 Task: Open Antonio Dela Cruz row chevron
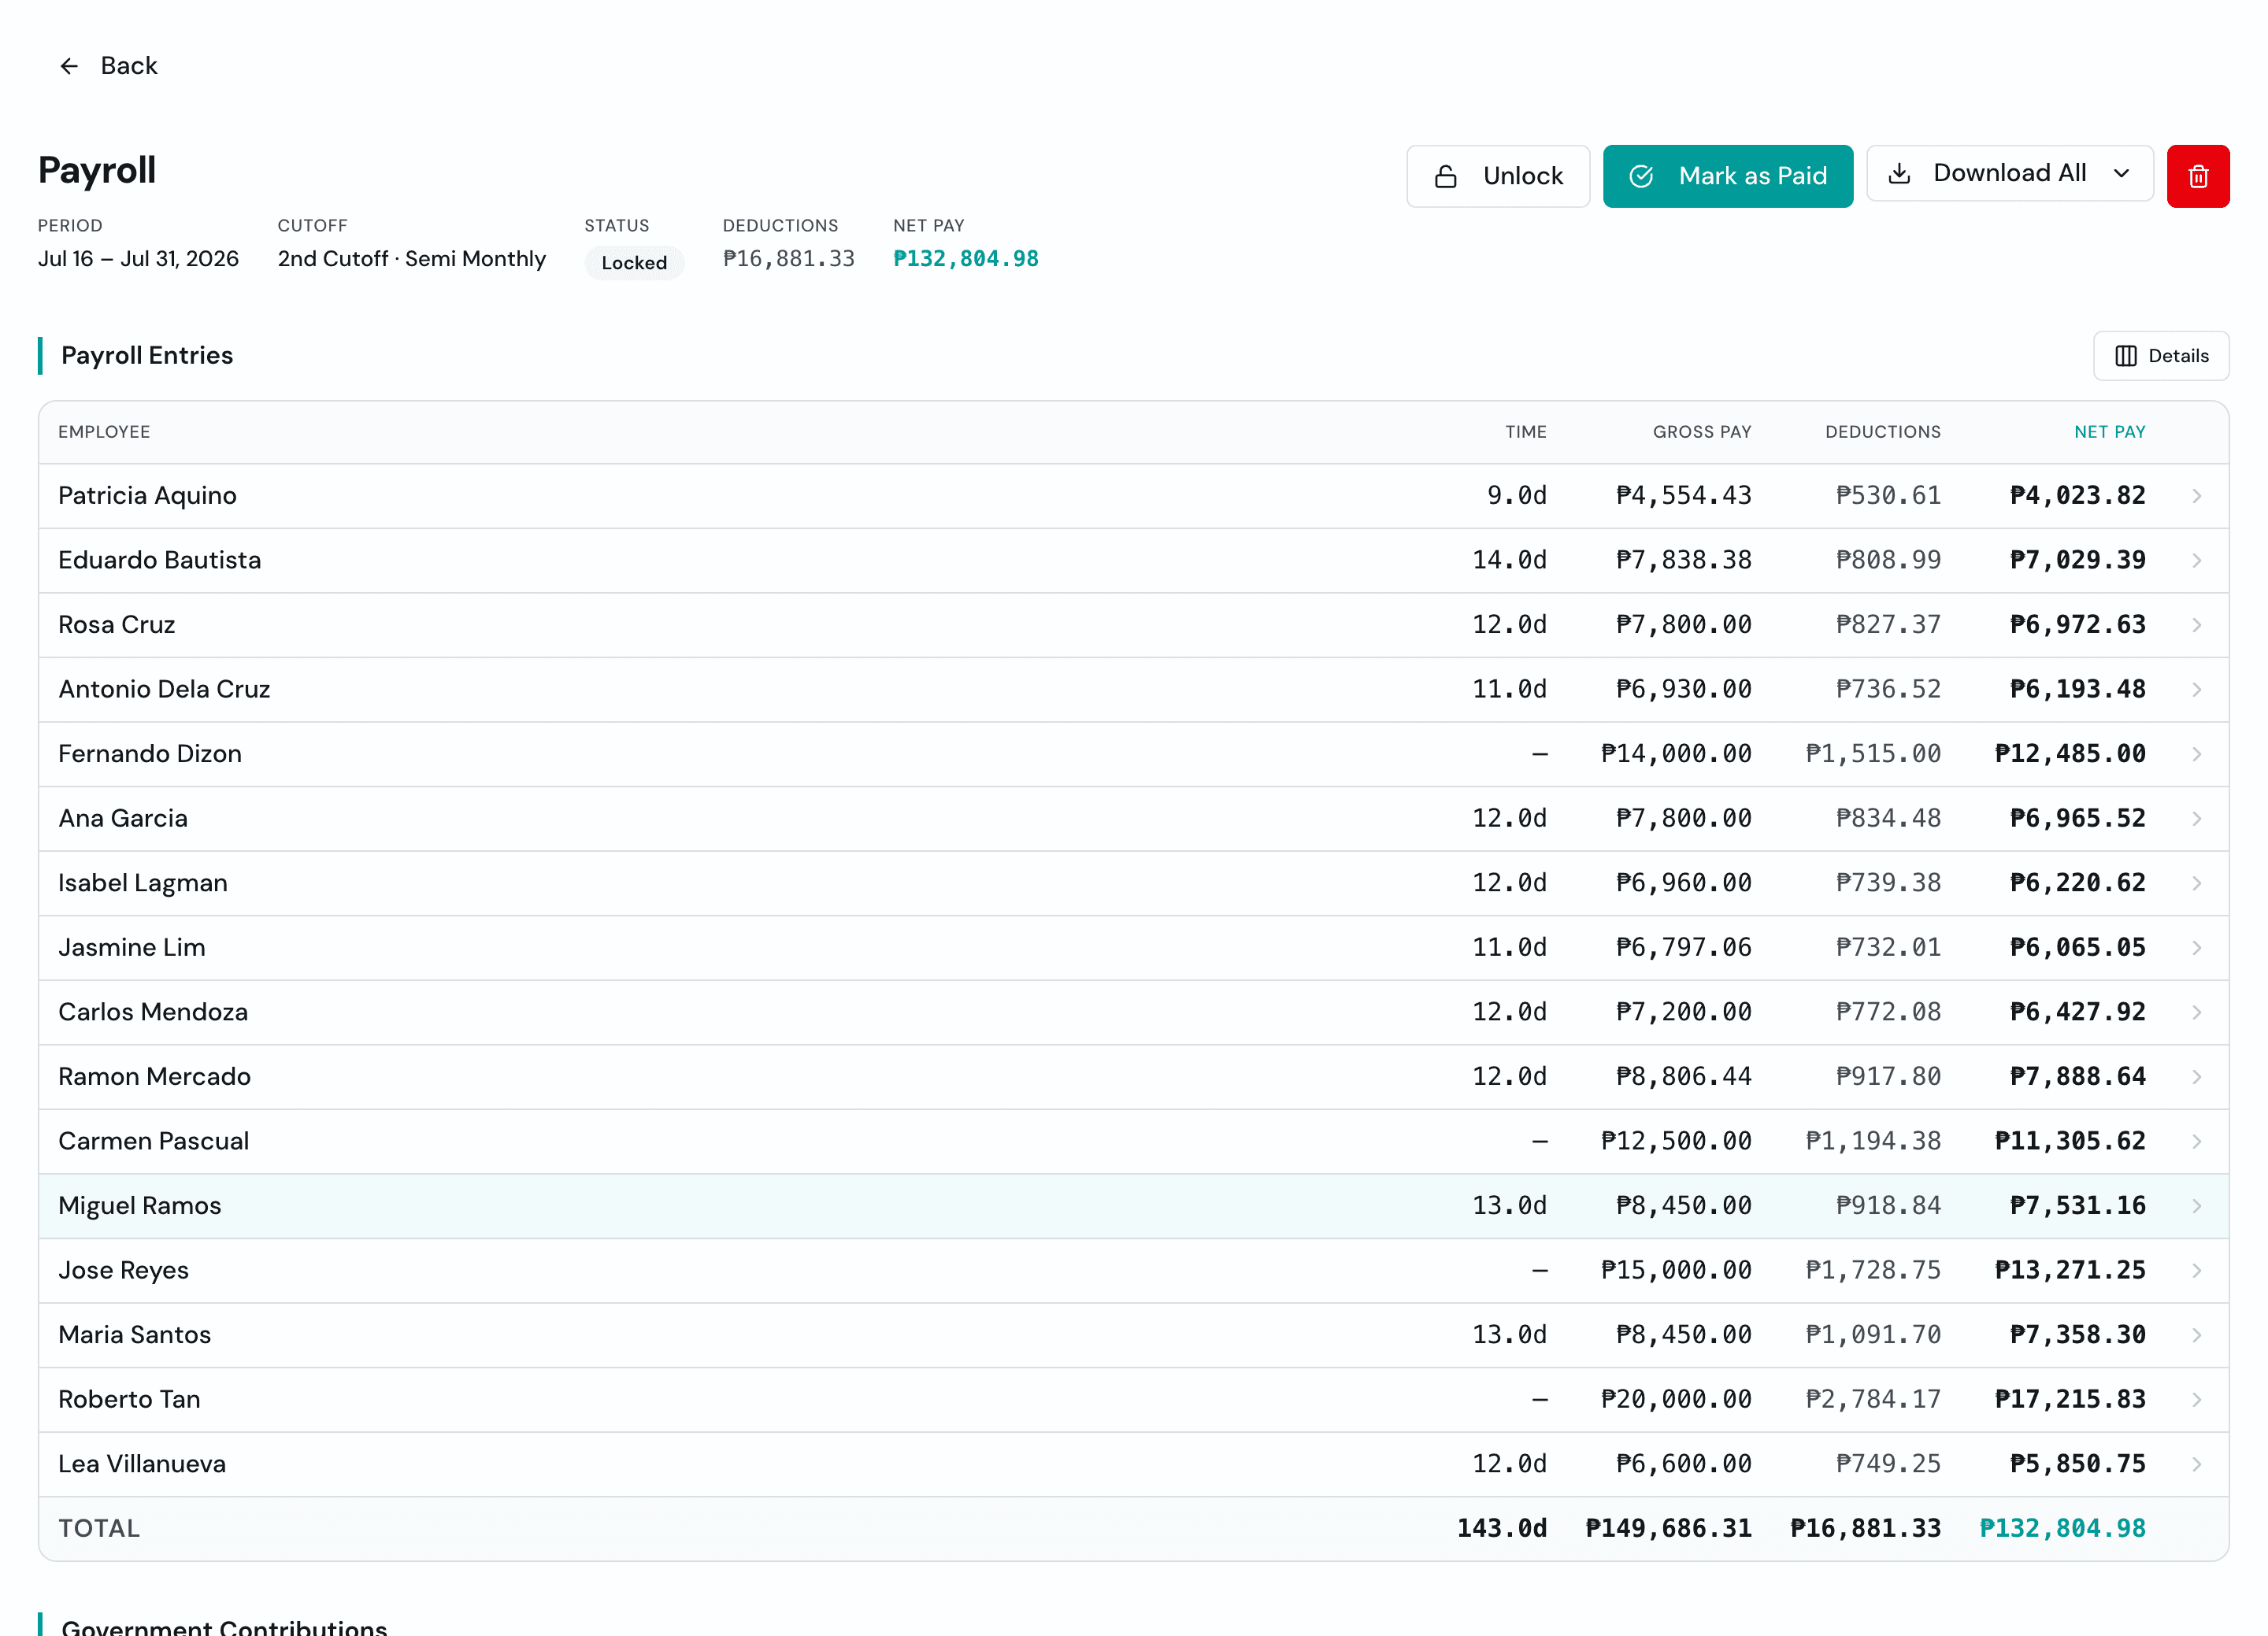2196,690
